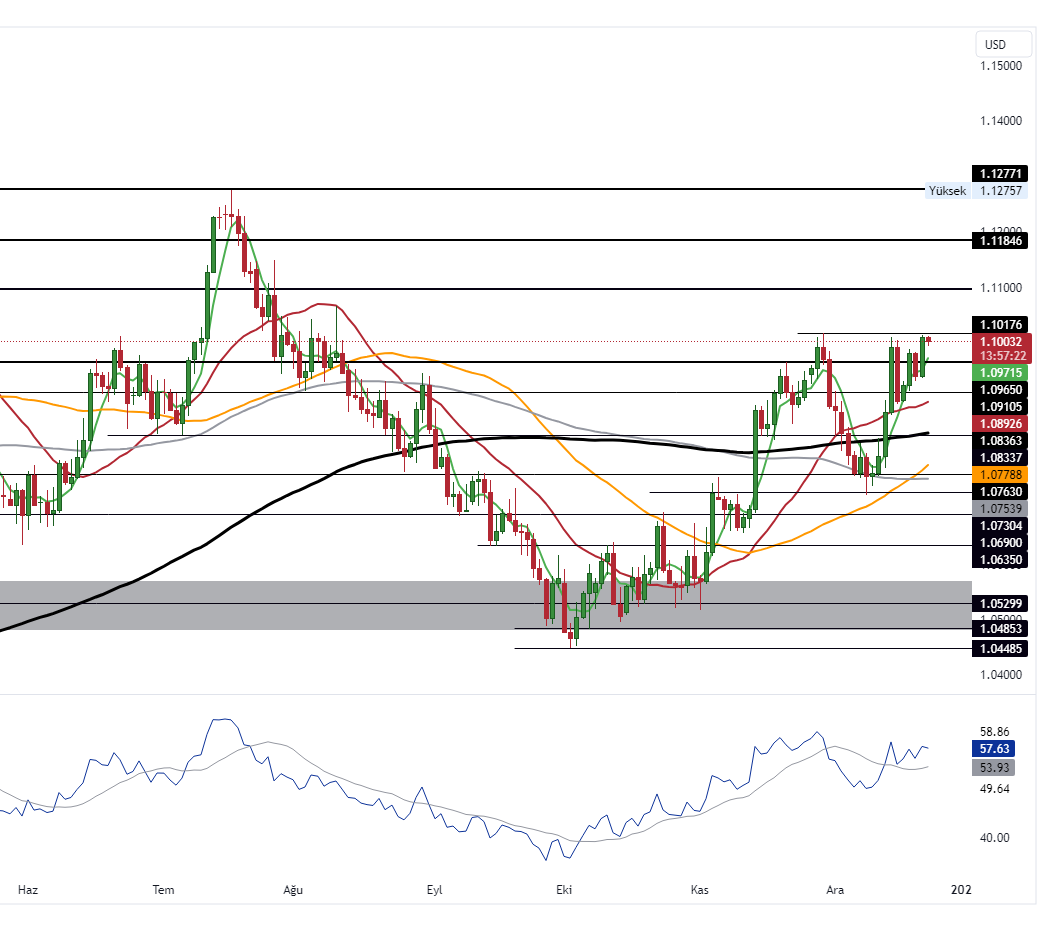The image size is (1046, 939).
Task: Click the gray 1.07539 price label
Action: (x=1001, y=509)
